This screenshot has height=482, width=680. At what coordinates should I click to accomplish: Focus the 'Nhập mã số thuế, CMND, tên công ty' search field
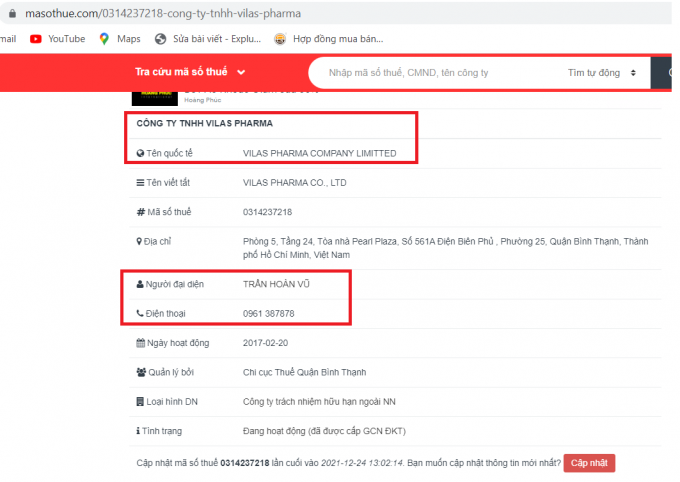pos(438,72)
